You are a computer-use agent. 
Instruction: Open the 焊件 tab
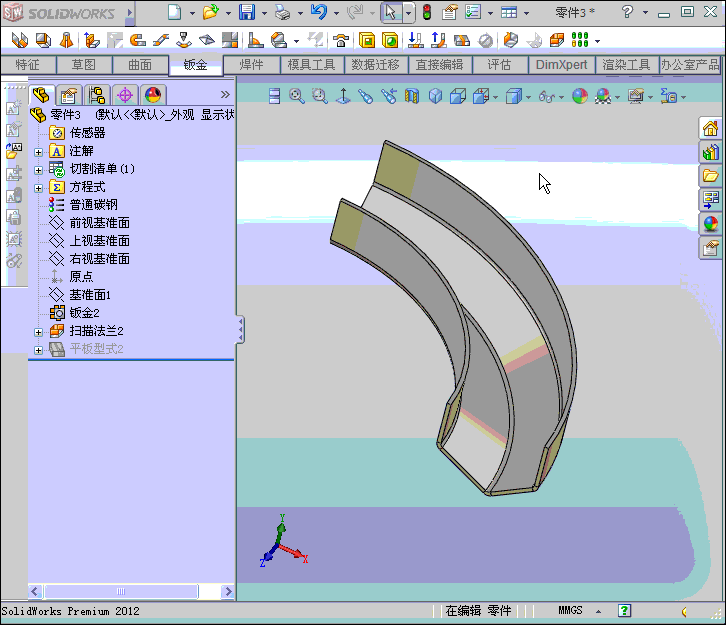coord(251,65)
